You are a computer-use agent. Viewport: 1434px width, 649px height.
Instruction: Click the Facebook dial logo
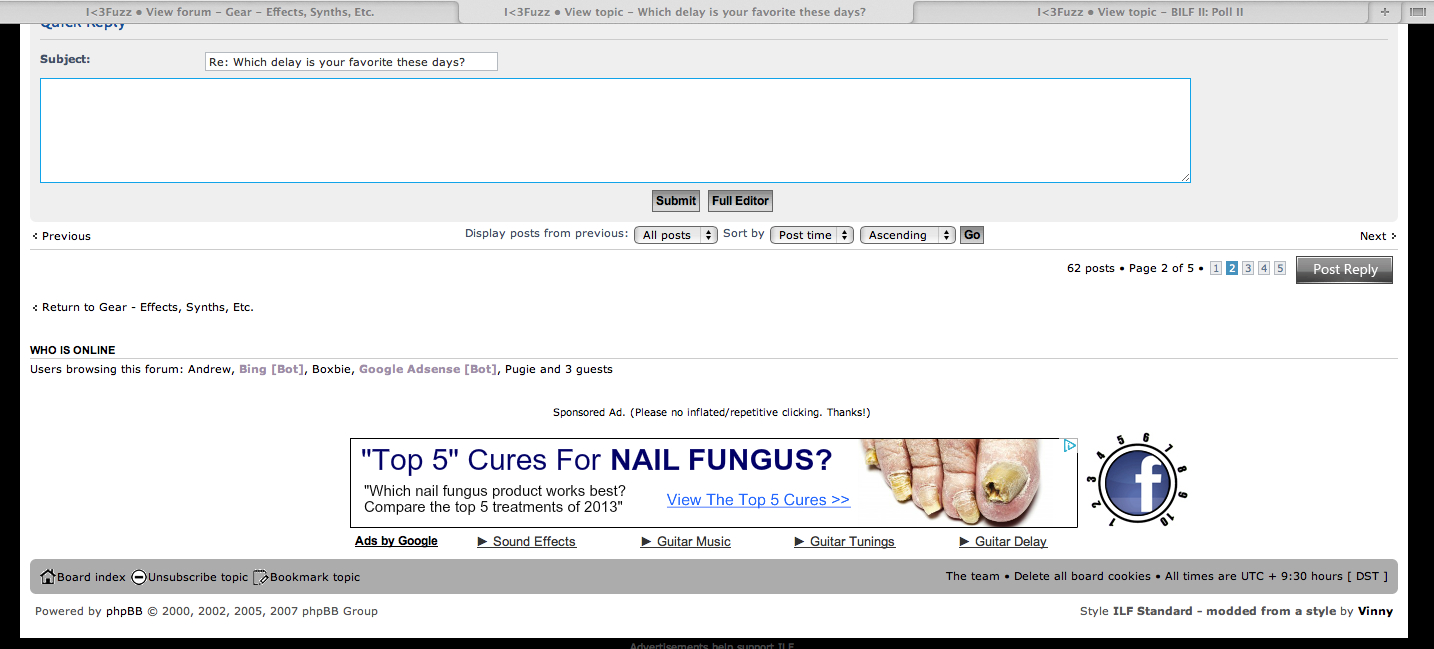pos(1140,482)
